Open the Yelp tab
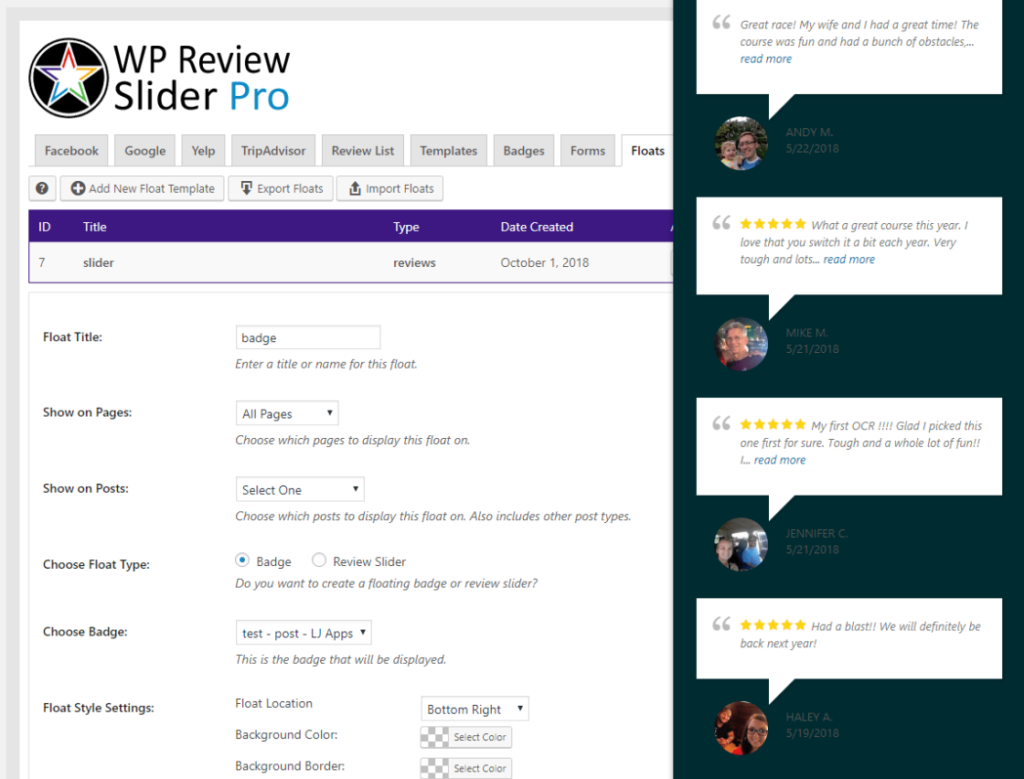The width and height of the screenshot is (1024, 779). (x=203, y=151)
